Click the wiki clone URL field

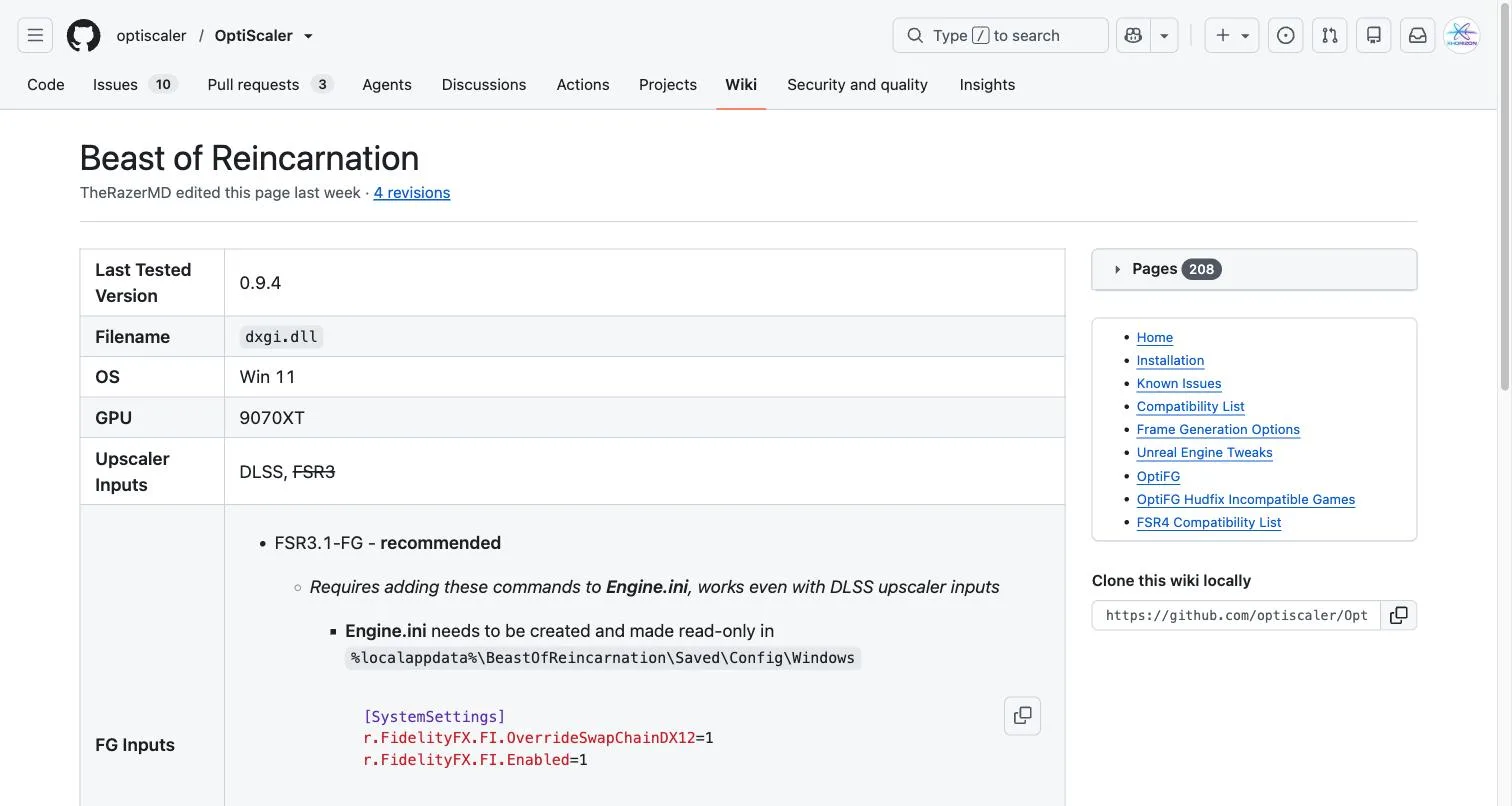1236,615
